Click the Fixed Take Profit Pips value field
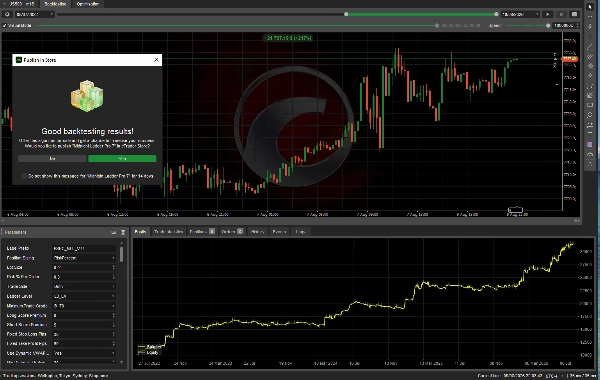 pyautogui.click(x=84, y=344)
